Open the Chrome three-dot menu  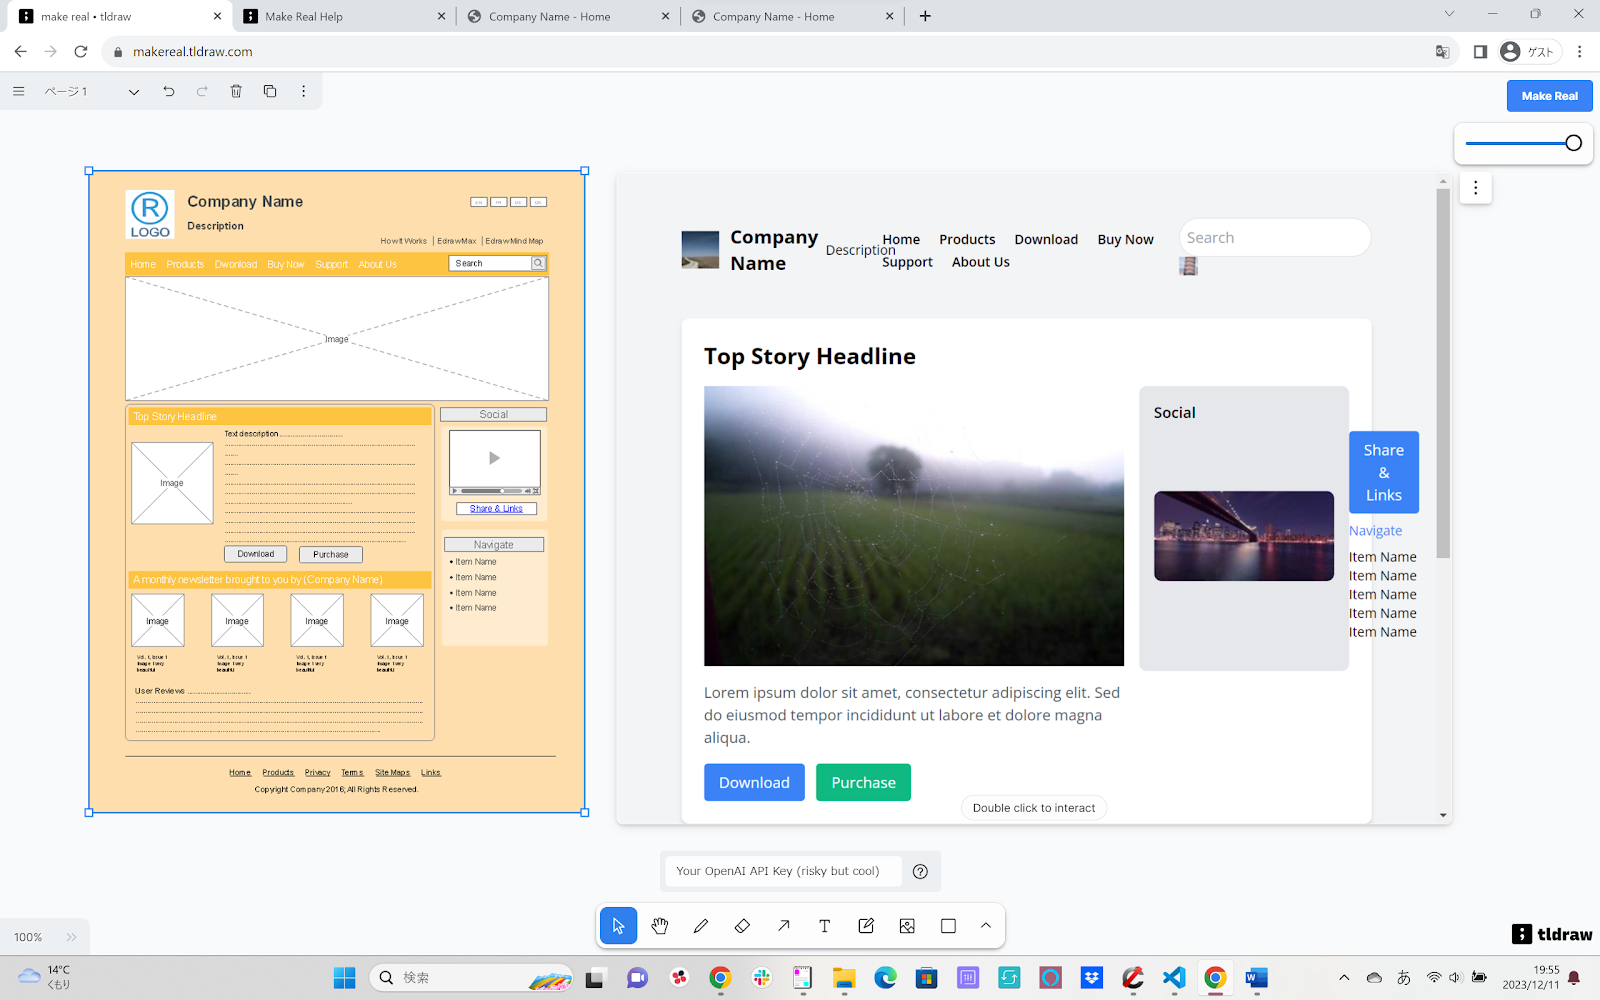[1580, 52]
